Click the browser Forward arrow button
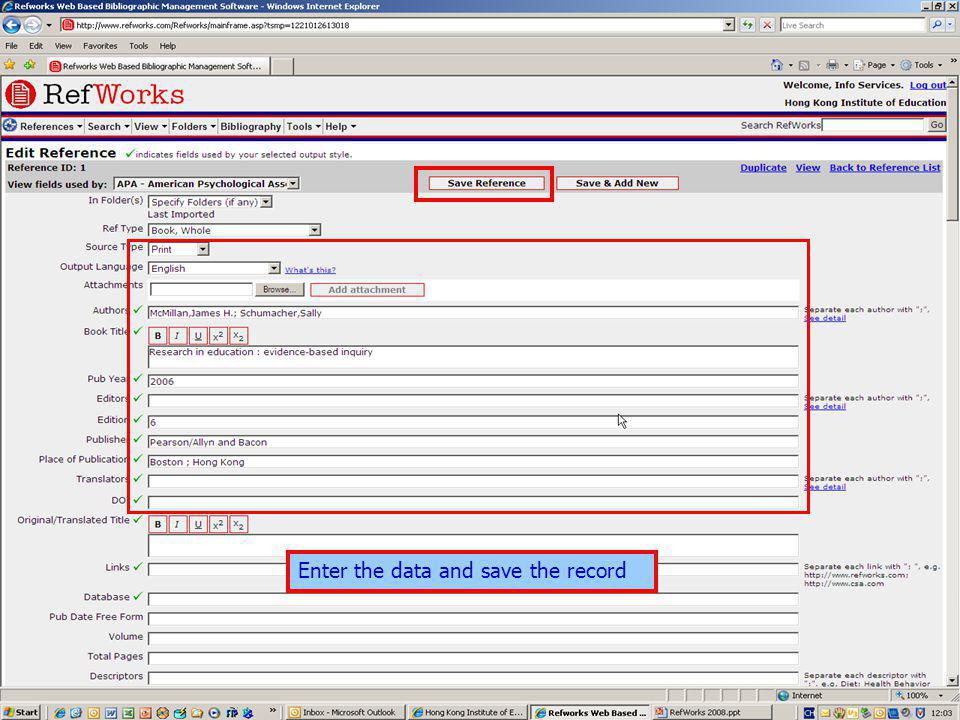Image resolution: width=960 pixels, height=720 pixels. click(32, 25)
